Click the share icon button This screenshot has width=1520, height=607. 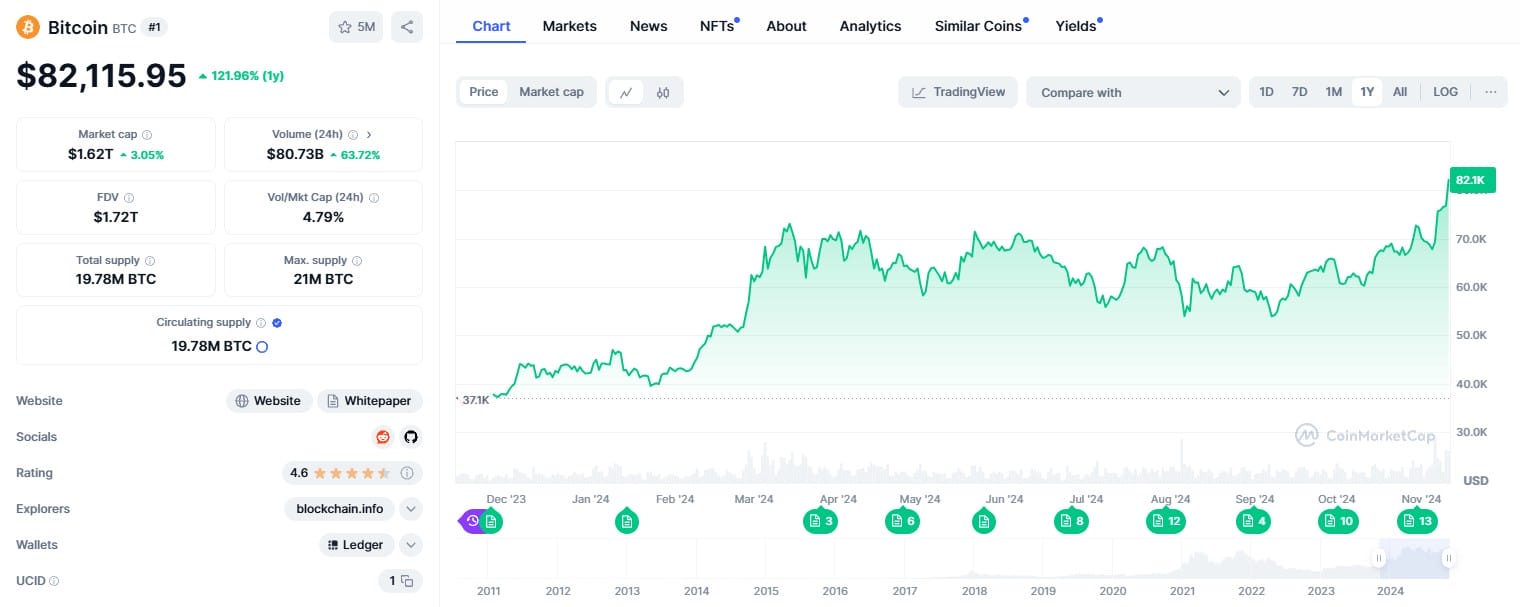407,27
